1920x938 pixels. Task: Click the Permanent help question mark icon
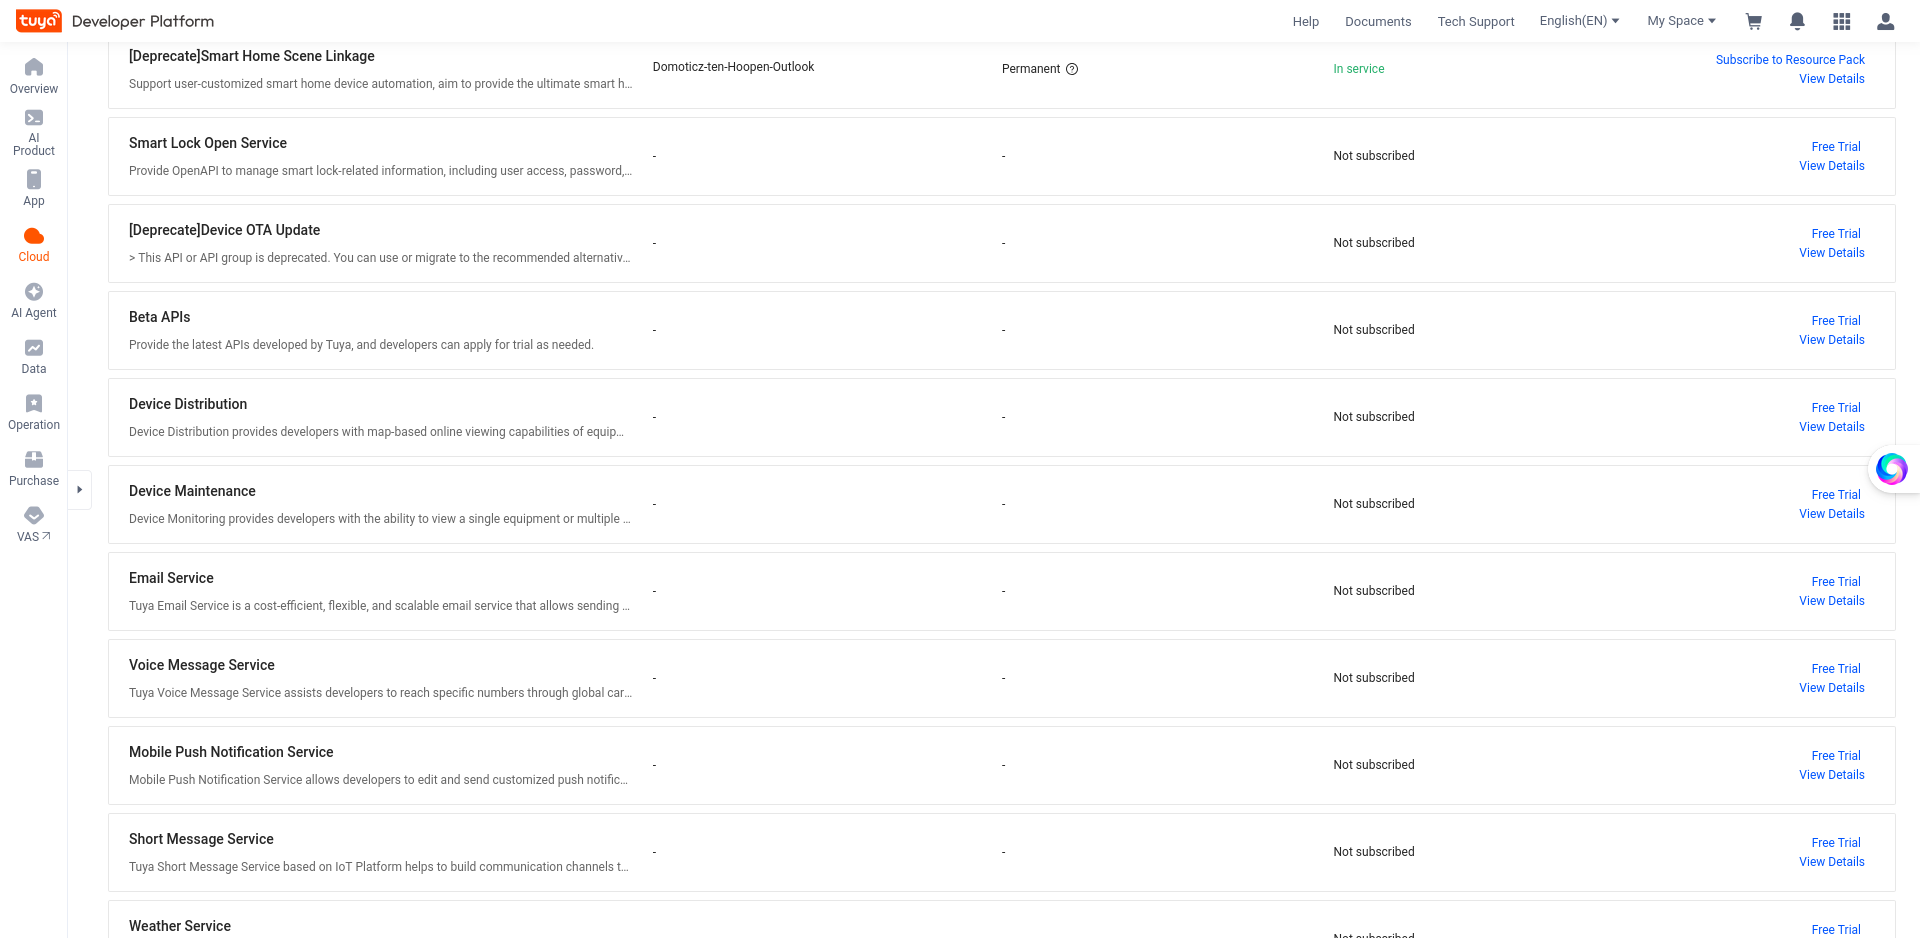pyautogui.click(x=1072, y=69)
